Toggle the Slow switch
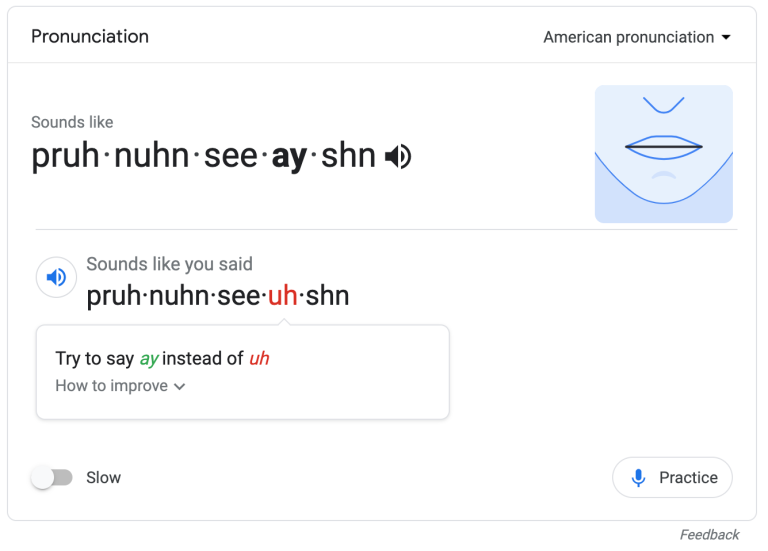 [52, 478]
